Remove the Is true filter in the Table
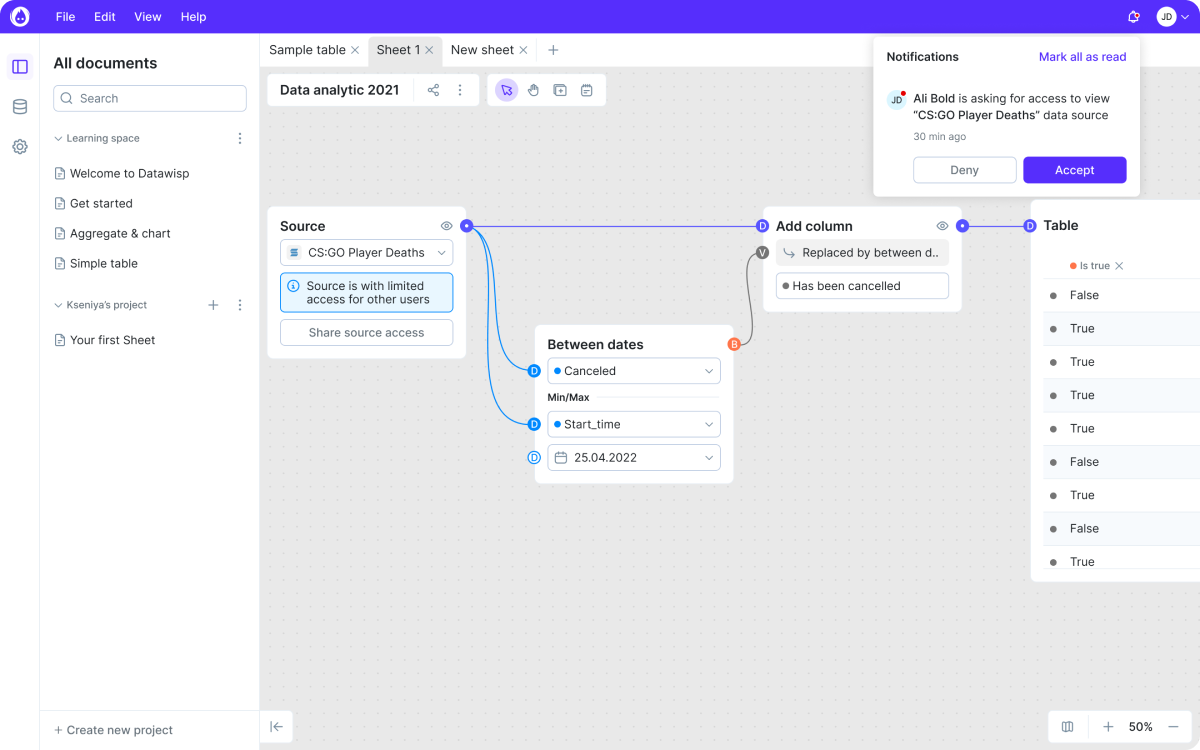This screenshot has width=1200, height=750. (1120, 266)
